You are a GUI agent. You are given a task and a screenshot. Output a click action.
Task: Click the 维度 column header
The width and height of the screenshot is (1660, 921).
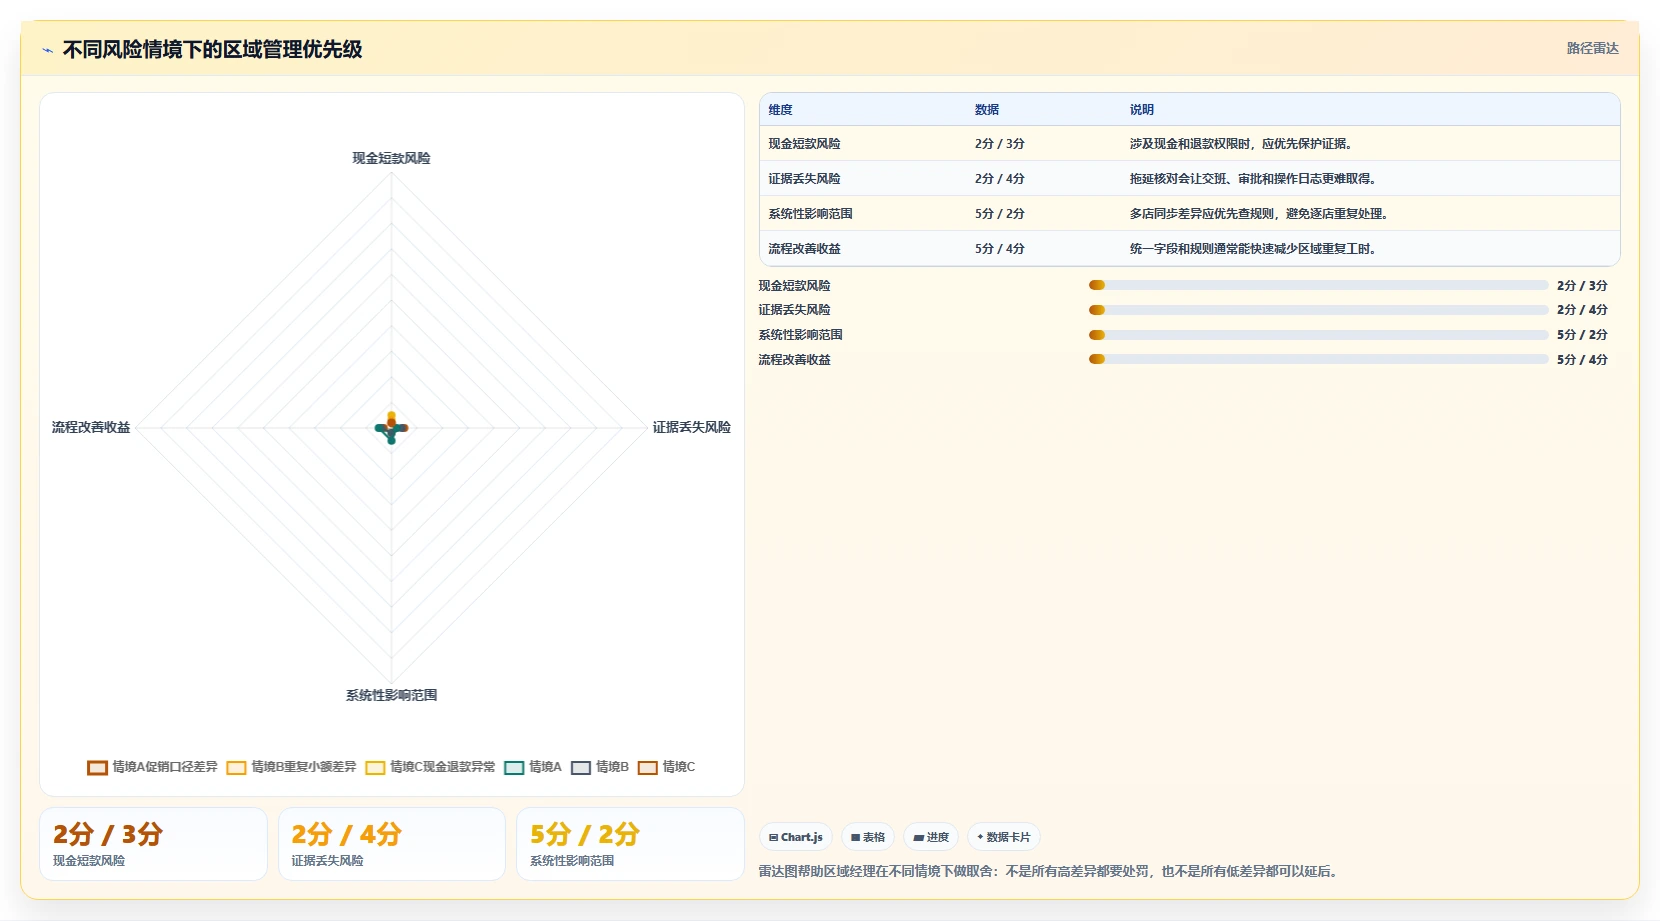780,110
